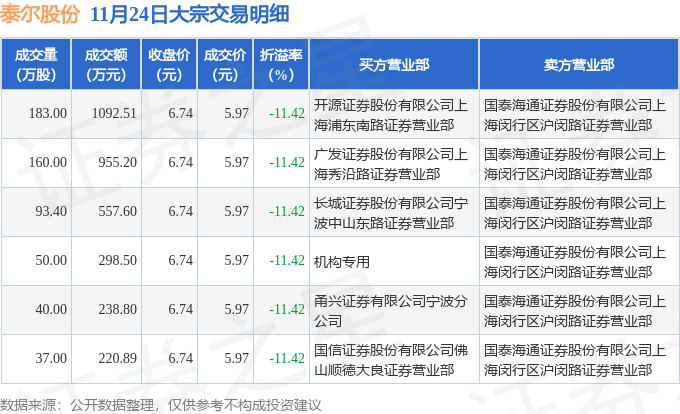Image resolution: width=680 pixels, height=414 pixels.
Task: Click the 11月24日大宗交易明细 heading
Action: pyautogui.click(x=190, y=14)
